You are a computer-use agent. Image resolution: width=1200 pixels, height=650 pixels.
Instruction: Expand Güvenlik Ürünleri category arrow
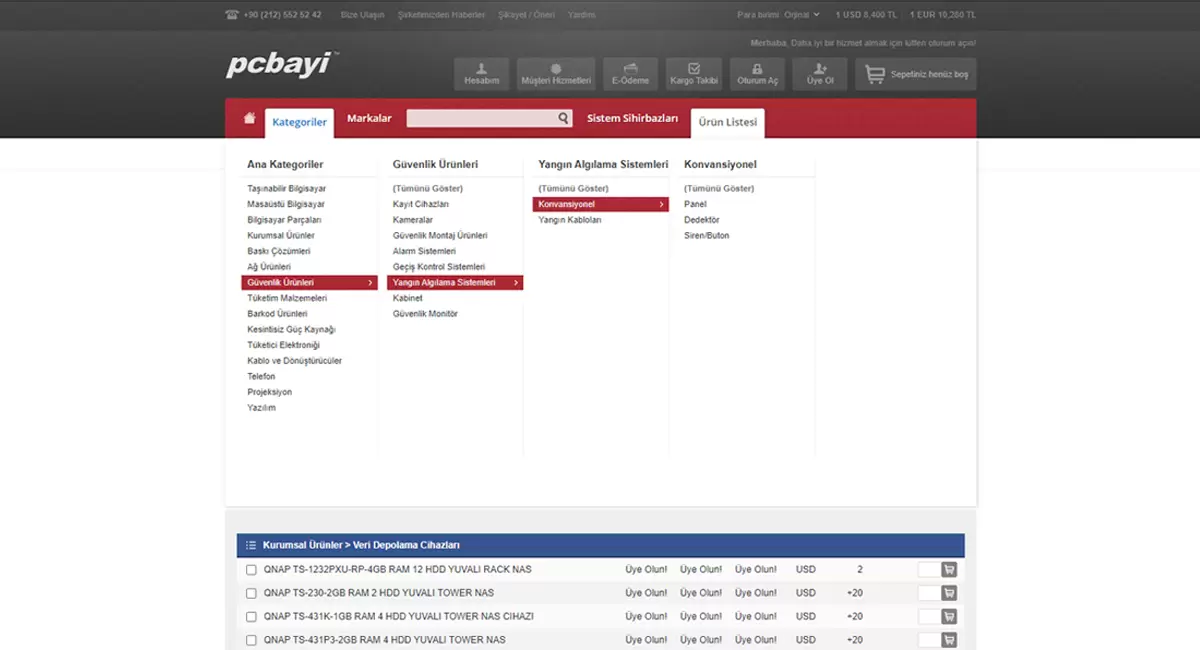pos(370,283)
